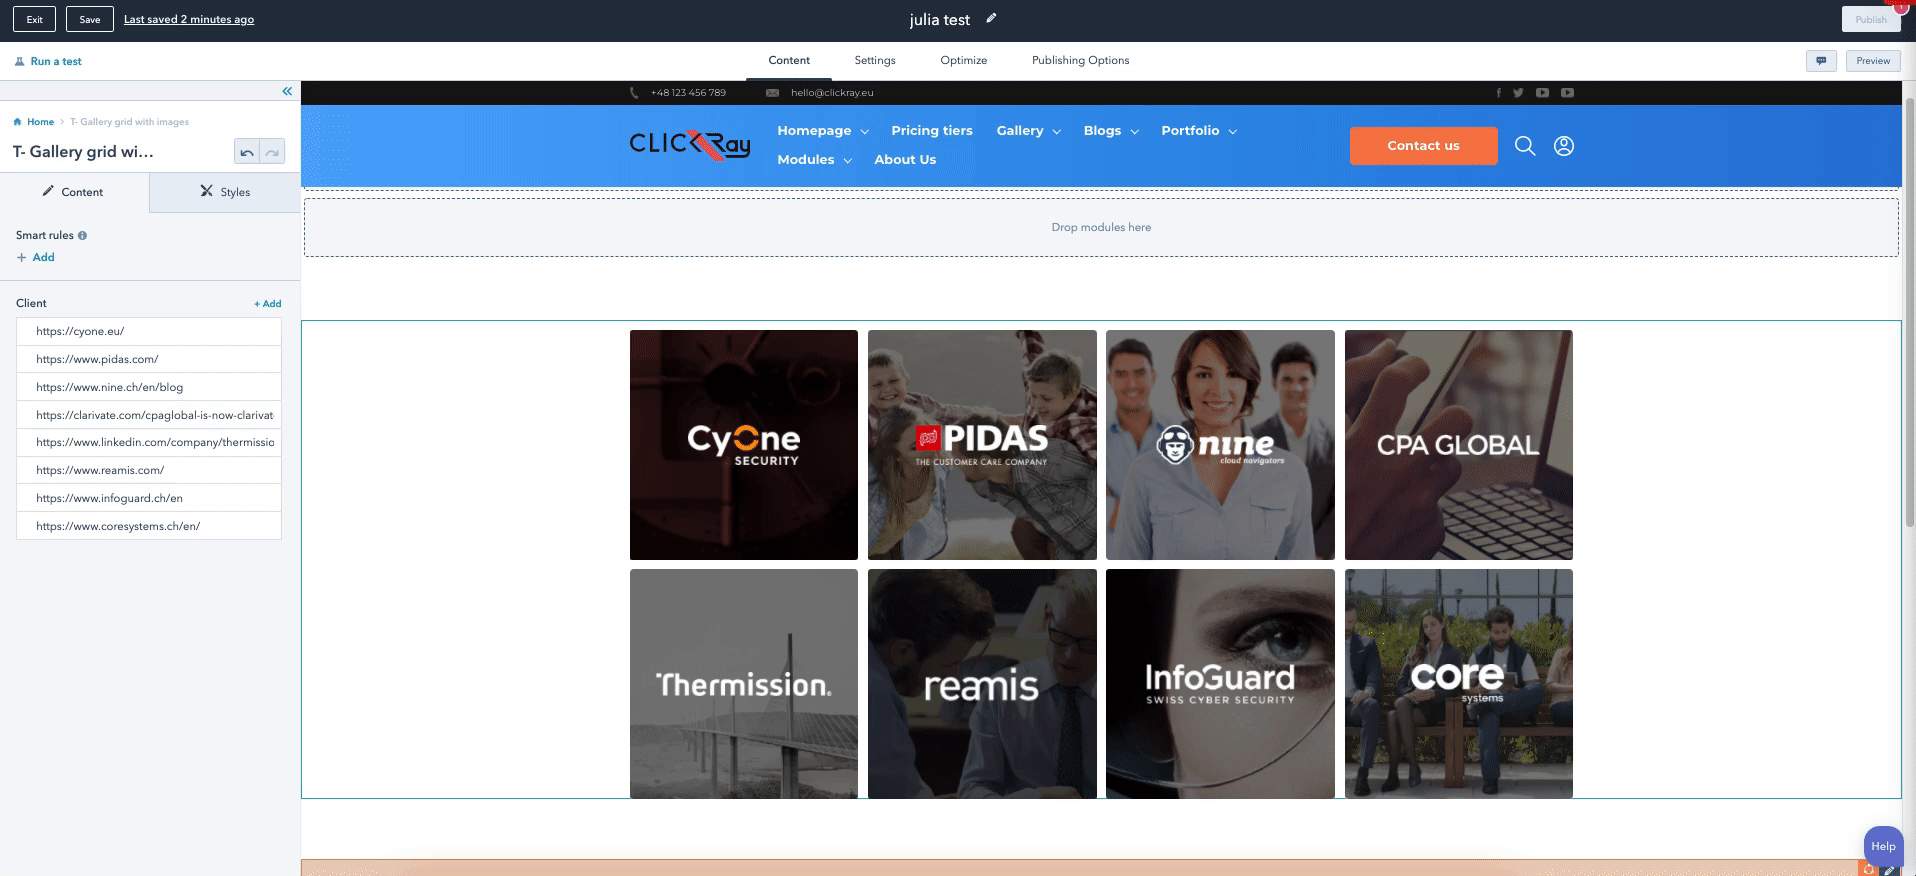Click the Home breadcrumb icon
Viewport: 1916px width, 876px height.
[x=17, y=122]
